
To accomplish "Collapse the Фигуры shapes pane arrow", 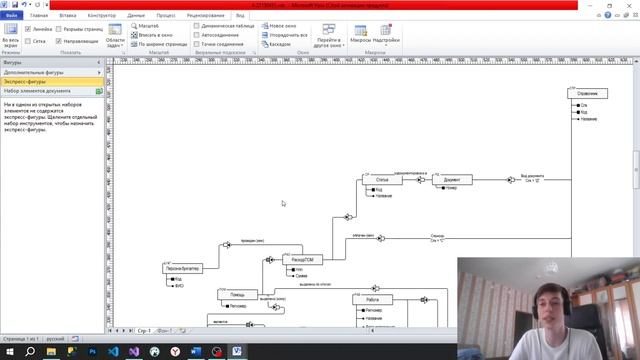I will 99,62.
